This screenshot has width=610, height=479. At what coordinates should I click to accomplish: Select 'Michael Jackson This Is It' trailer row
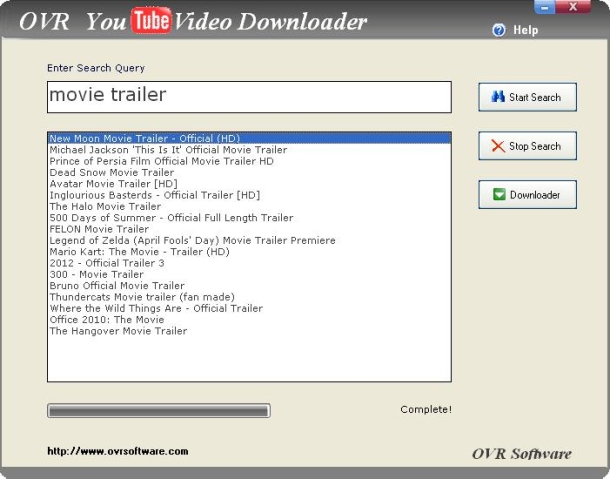tap(249, 150)
